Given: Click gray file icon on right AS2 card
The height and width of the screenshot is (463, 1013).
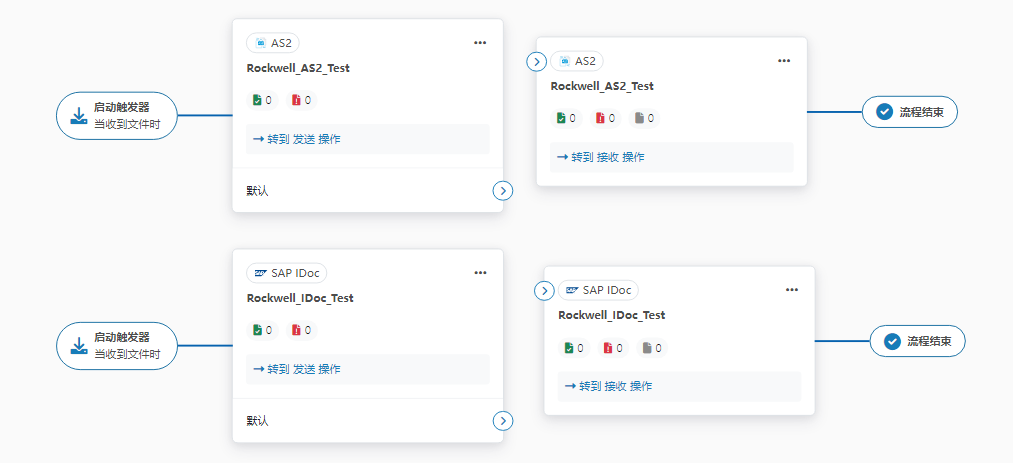Looking at the screenshot, I should coord(639,118).
